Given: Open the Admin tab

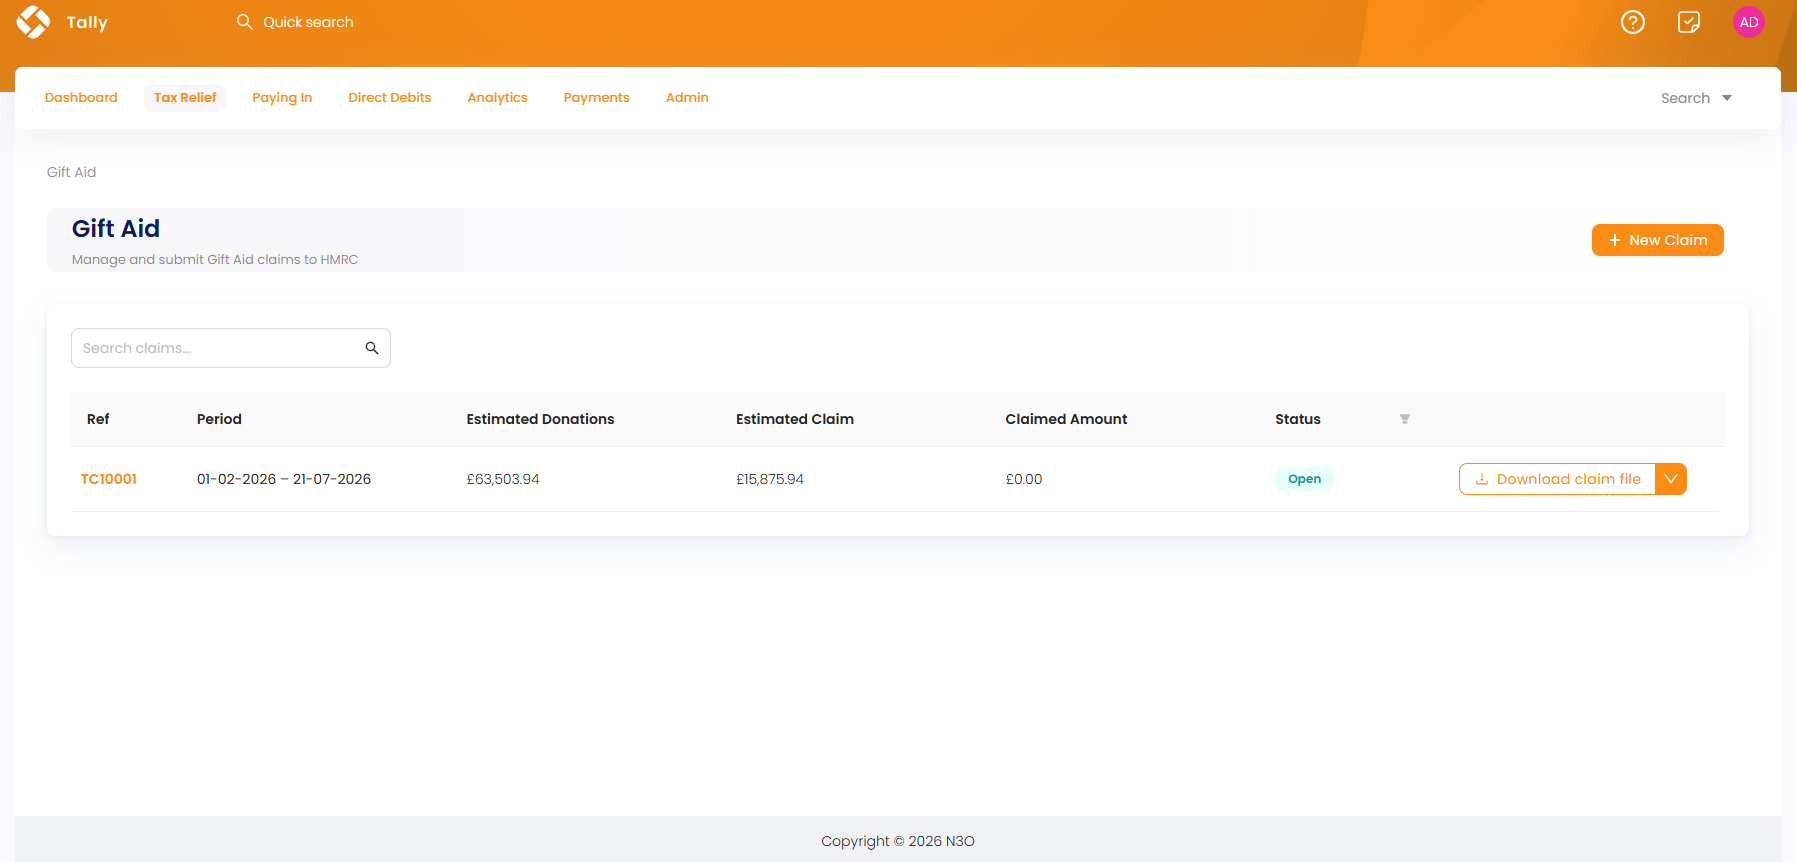Looking at the screenshot, I should pyautogui.click(x=687, y=98).
